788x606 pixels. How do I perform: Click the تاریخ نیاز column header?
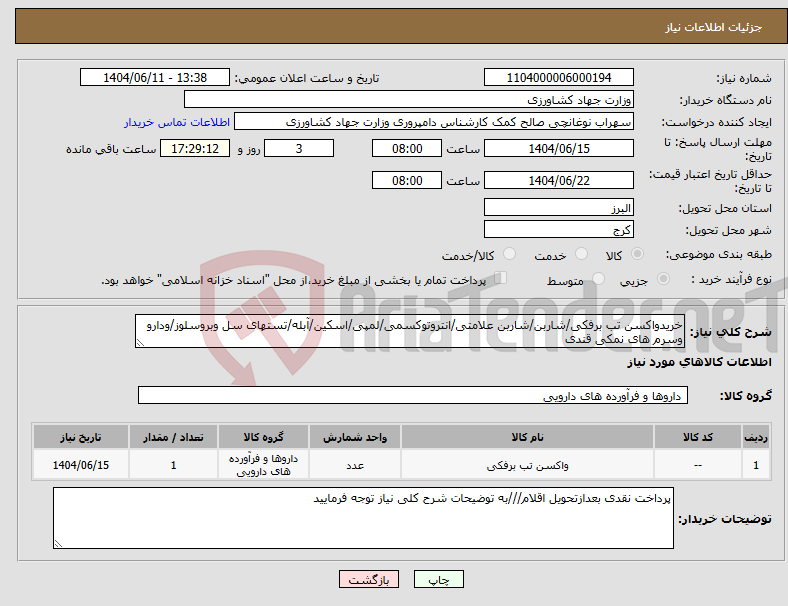(x=81, y=437)
